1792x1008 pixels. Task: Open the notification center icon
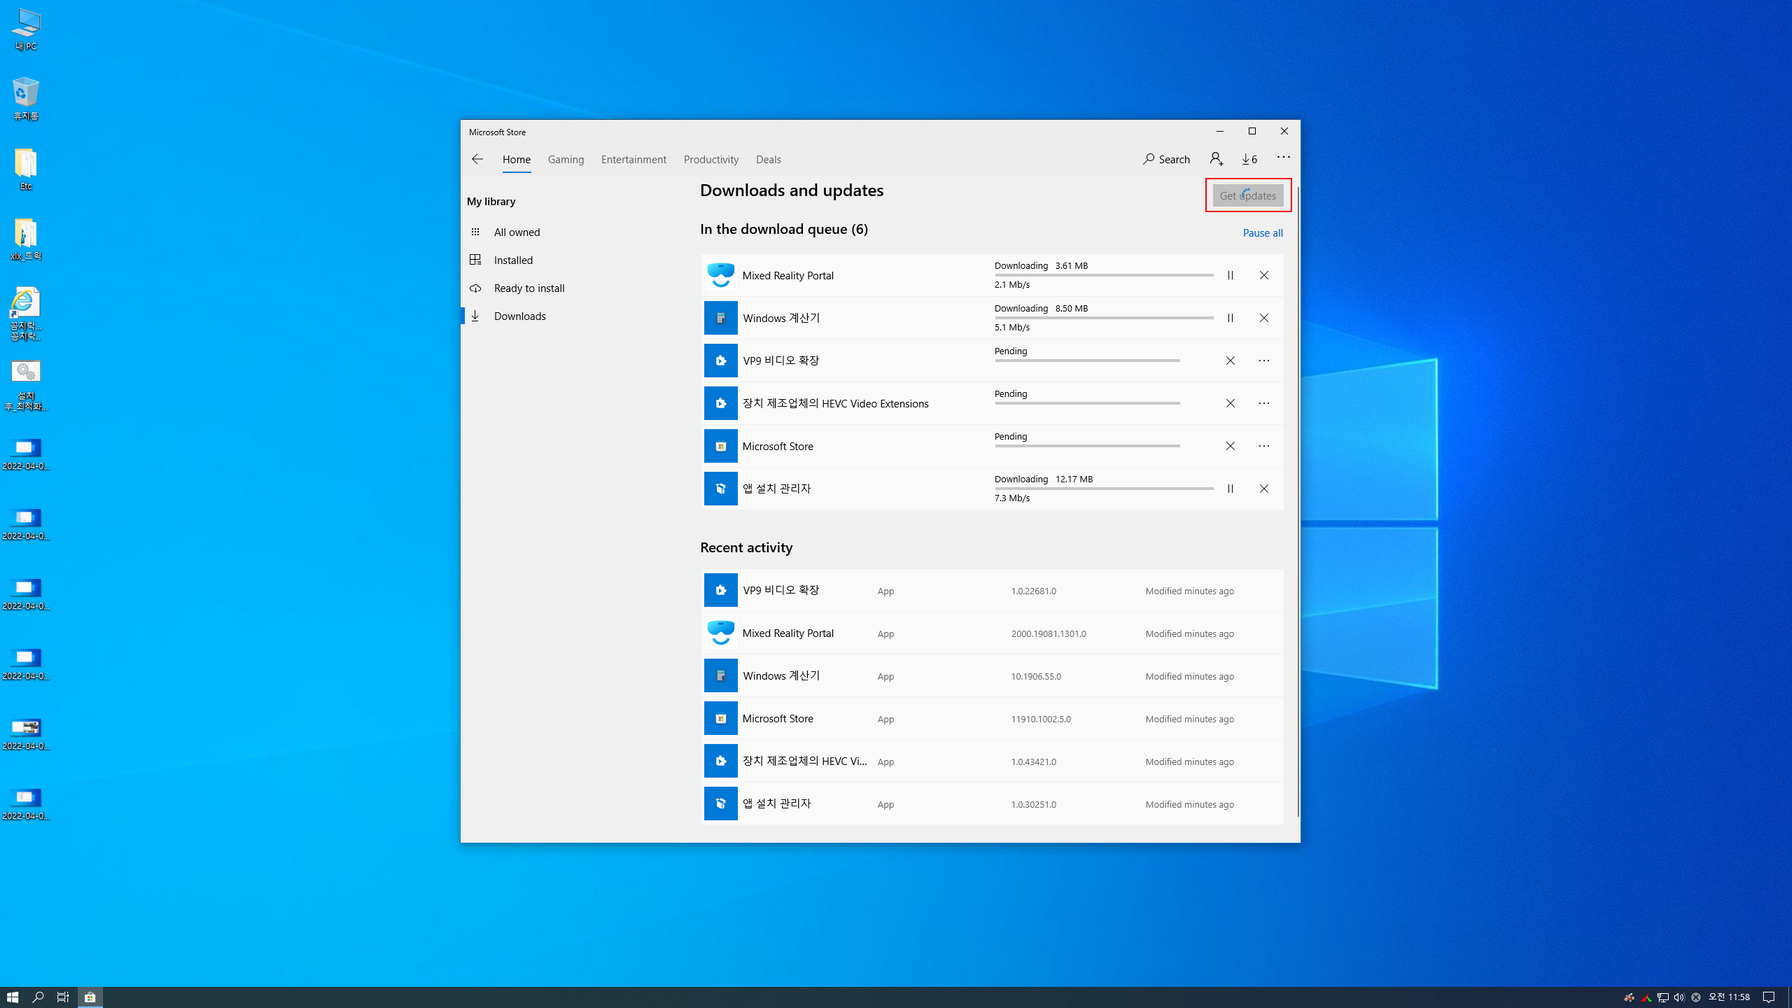[x=1769, y=997]
